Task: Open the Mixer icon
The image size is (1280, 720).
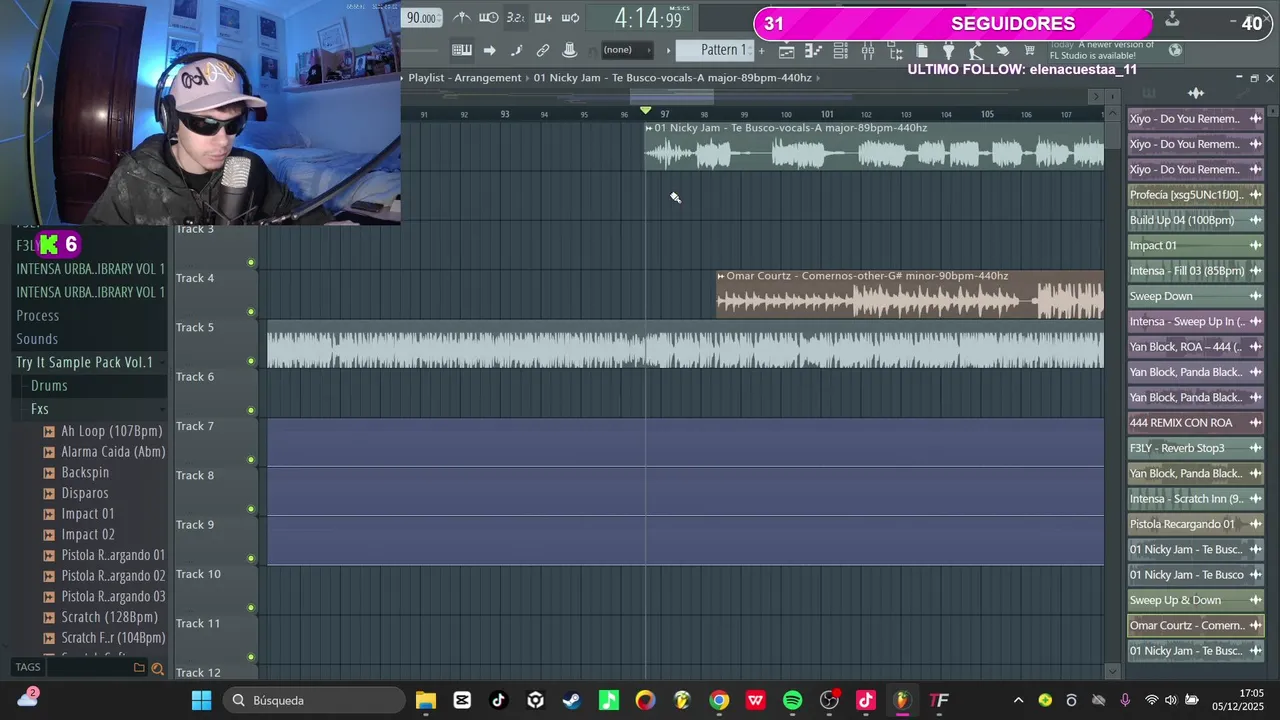Action: 868,50
